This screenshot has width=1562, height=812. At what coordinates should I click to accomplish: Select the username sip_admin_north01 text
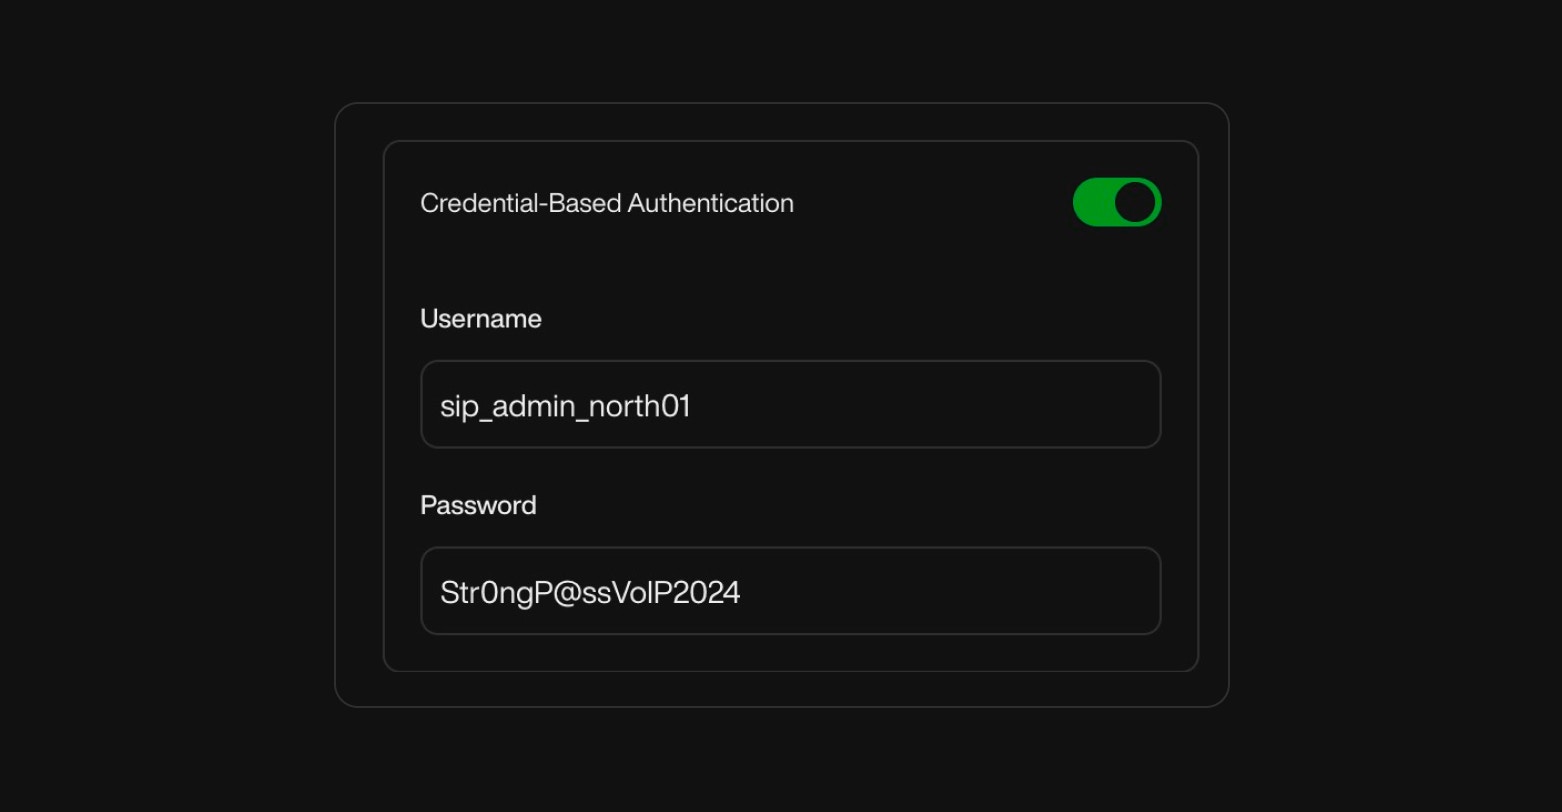tap(563, 405)
